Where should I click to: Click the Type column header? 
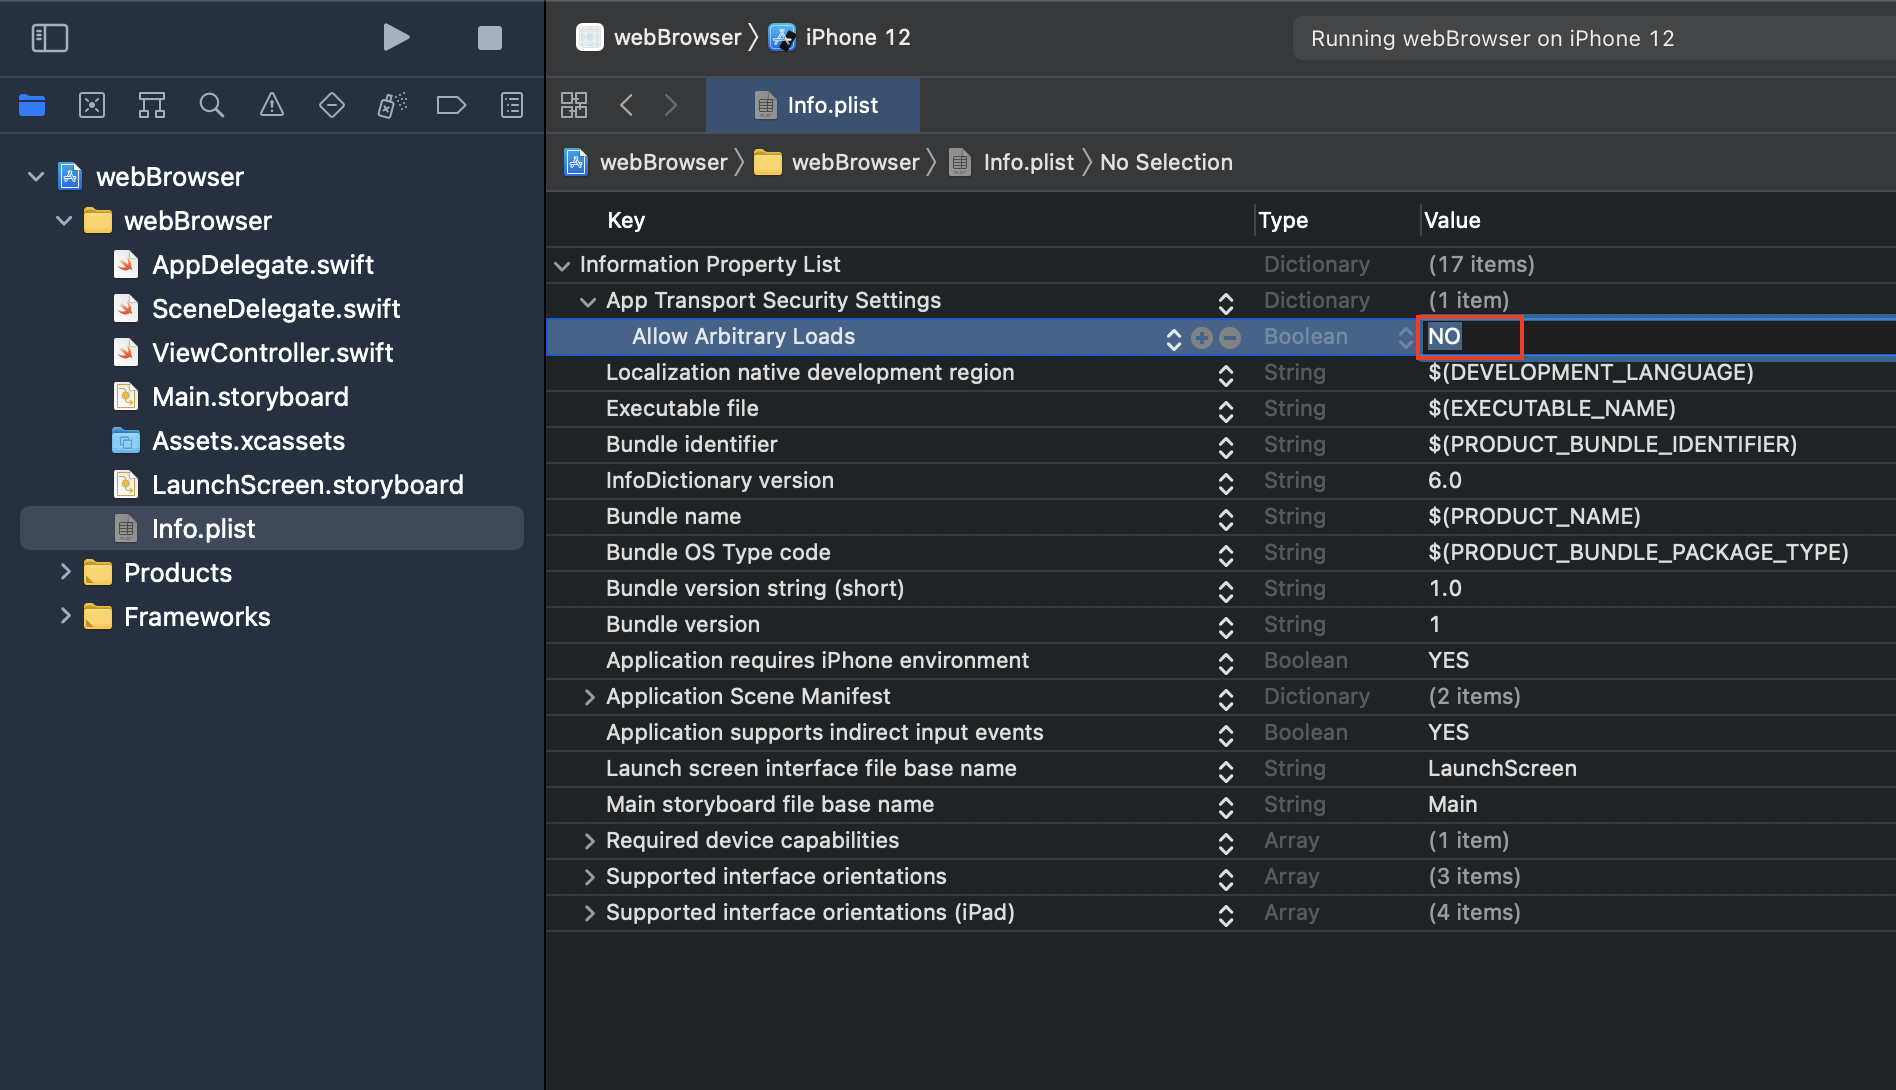coord(1283,220)
